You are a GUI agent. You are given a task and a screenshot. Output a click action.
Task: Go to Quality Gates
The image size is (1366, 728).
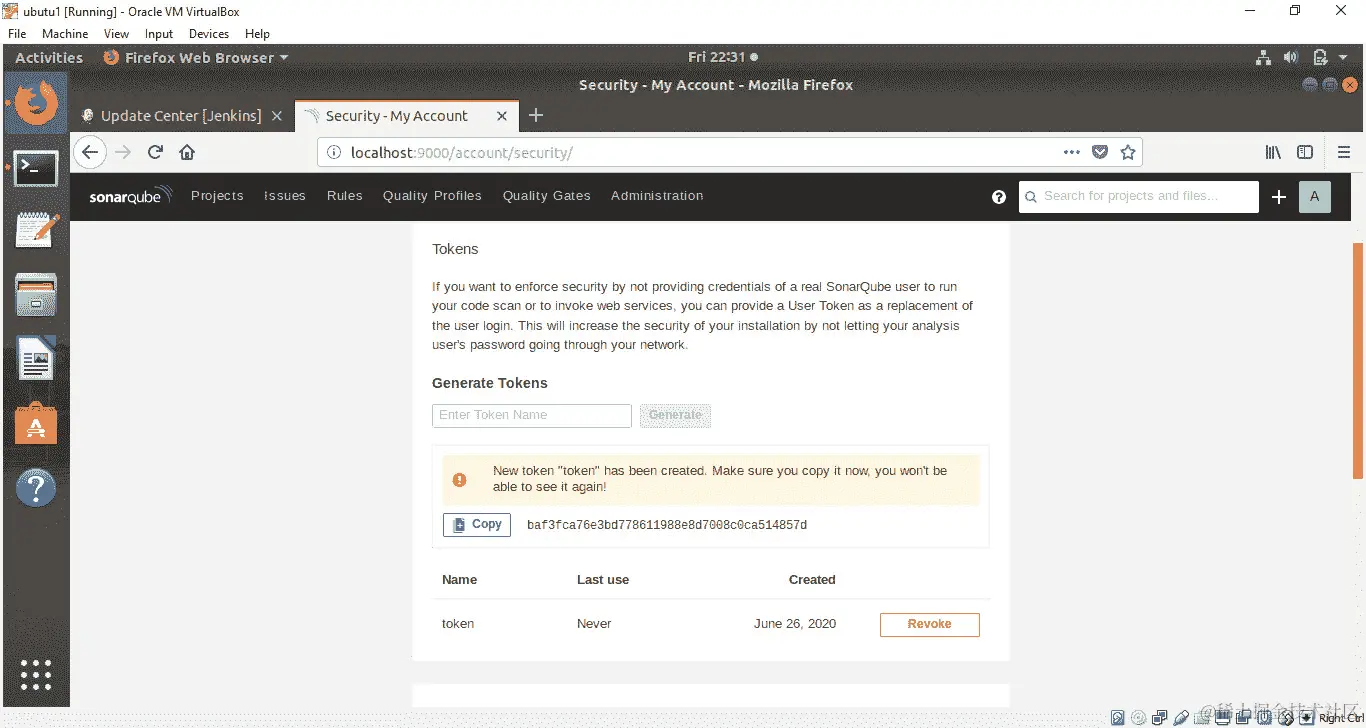(547, 196)
